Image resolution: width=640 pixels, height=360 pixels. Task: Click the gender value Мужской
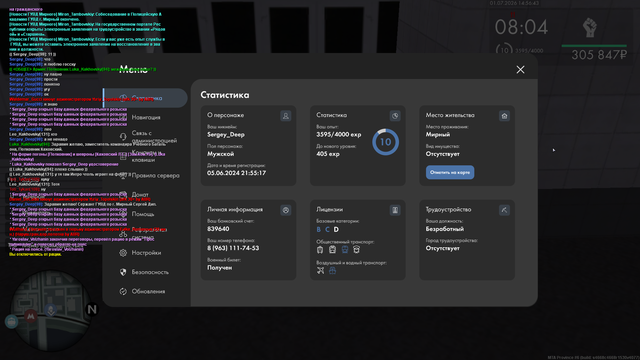220,154
